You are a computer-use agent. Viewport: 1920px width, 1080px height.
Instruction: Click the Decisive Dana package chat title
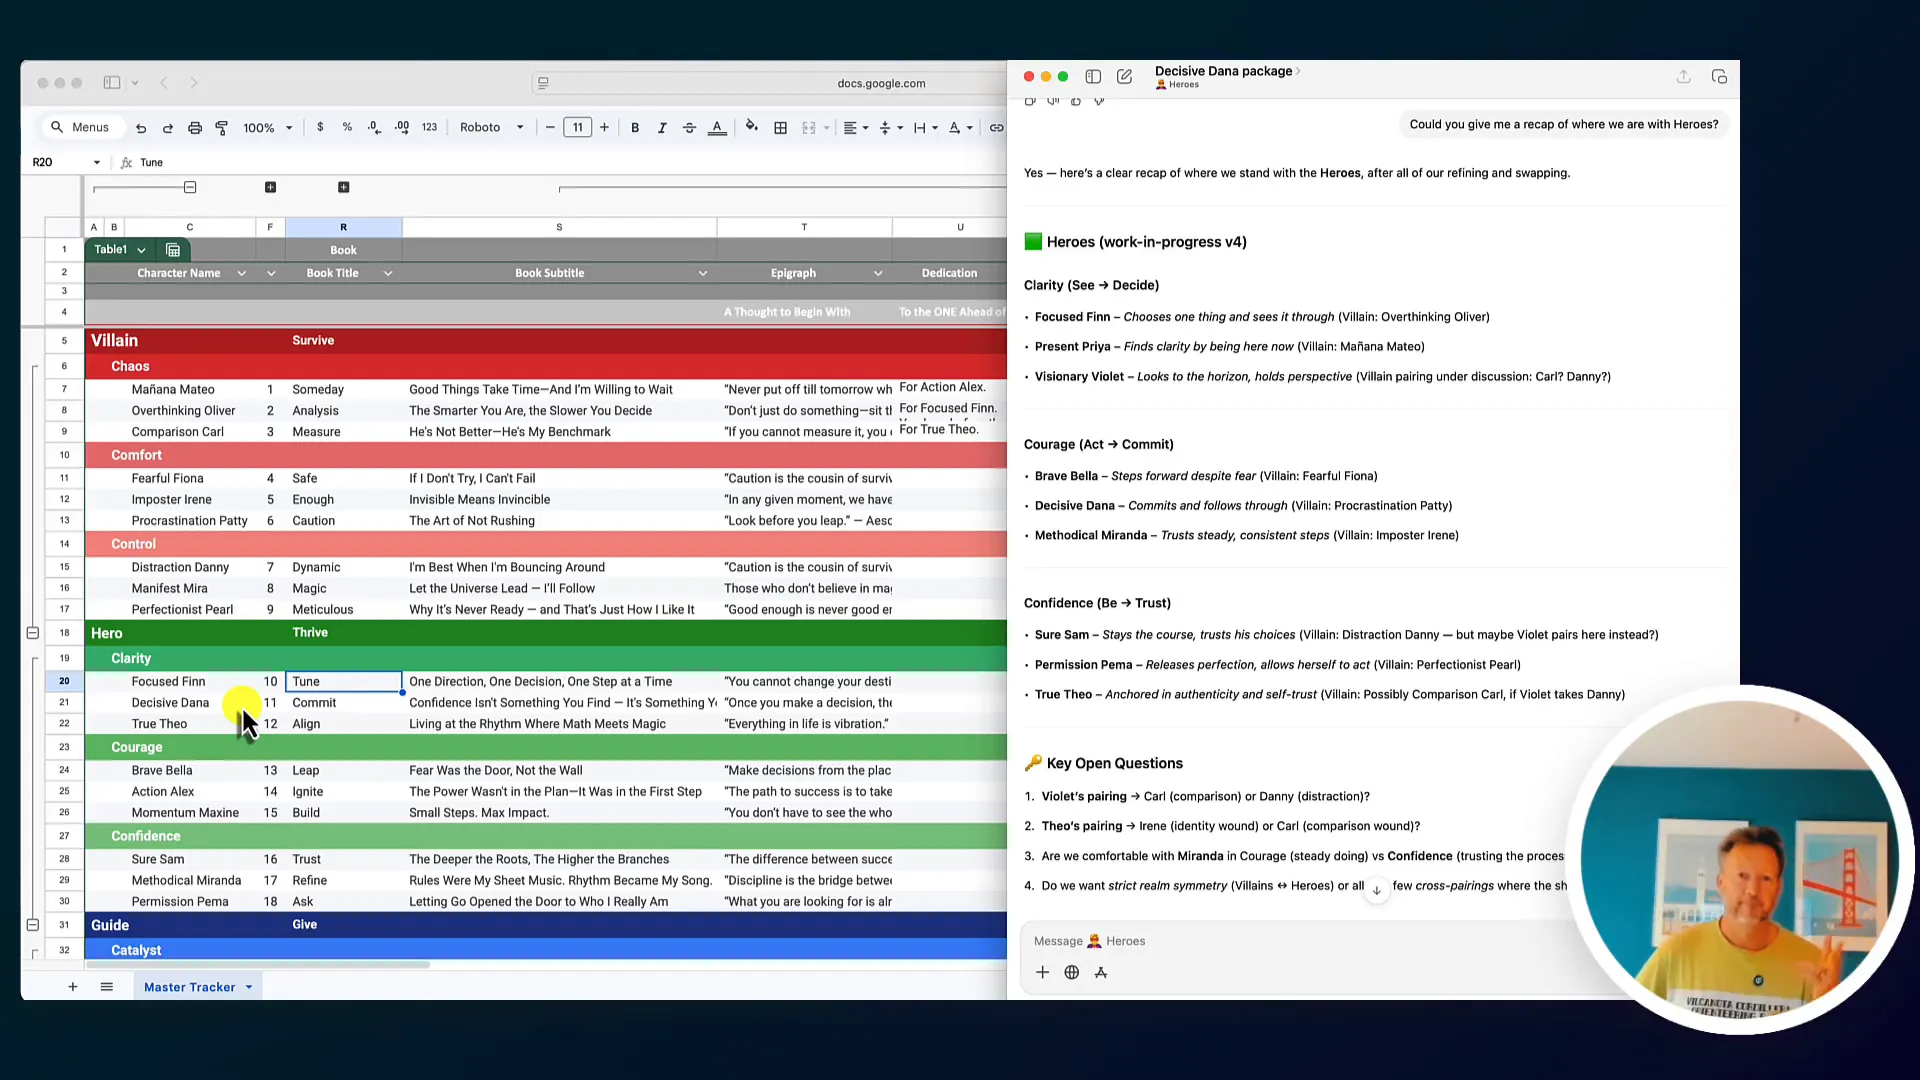click(1223, 71)
